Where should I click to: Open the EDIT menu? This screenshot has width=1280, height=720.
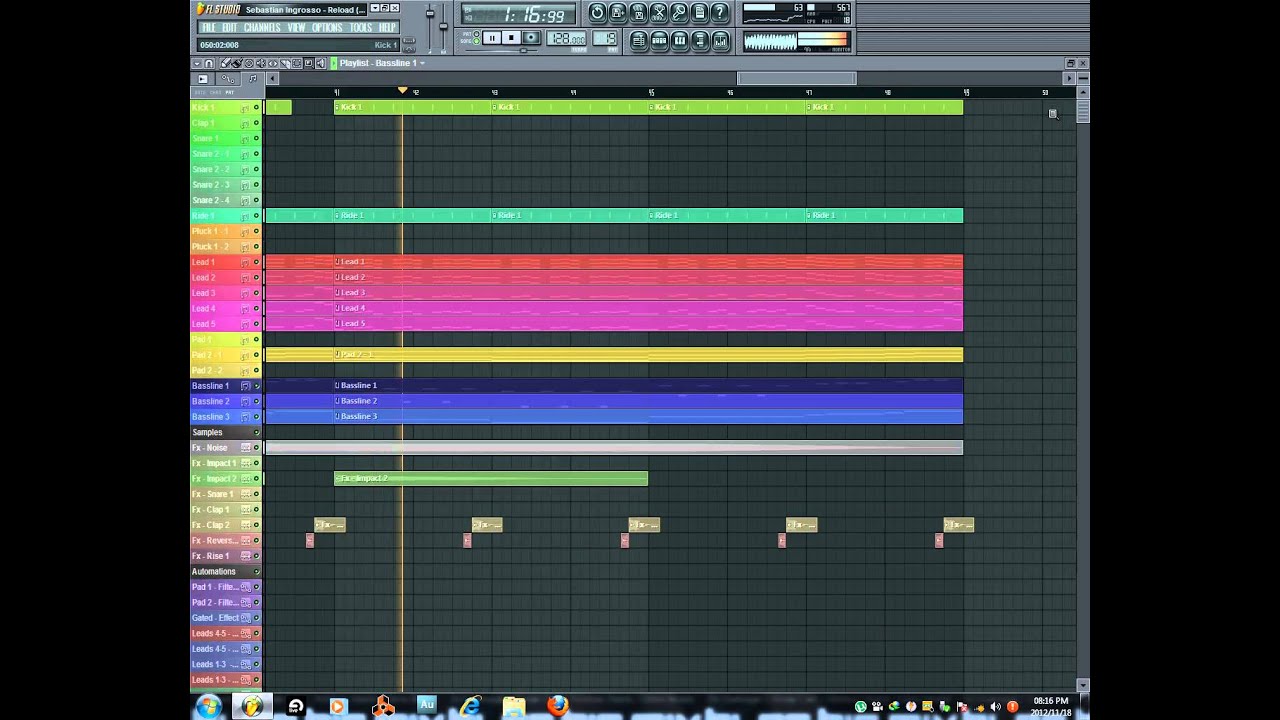(x=230, y=27)
